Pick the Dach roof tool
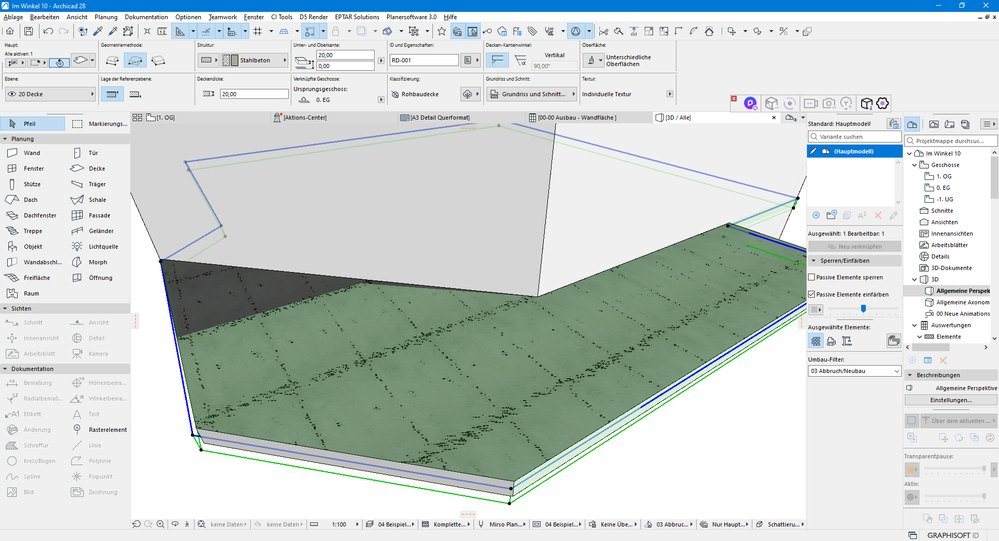This screenshot has height=541, width=999. [30, 200]
